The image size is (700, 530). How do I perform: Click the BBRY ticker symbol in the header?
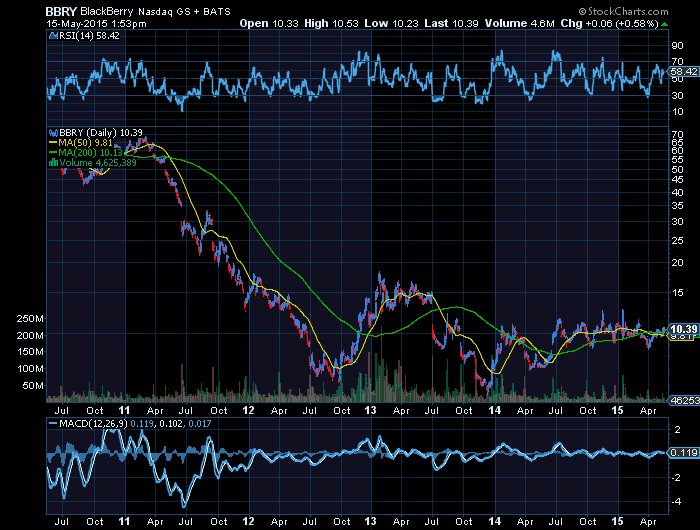point(62,11)
